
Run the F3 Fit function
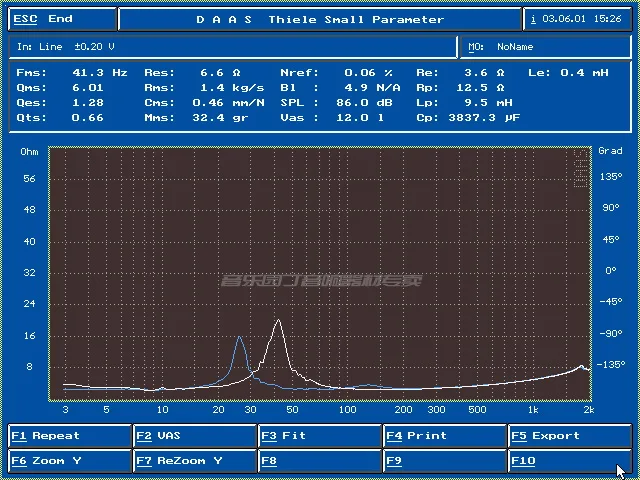[320, 436]
